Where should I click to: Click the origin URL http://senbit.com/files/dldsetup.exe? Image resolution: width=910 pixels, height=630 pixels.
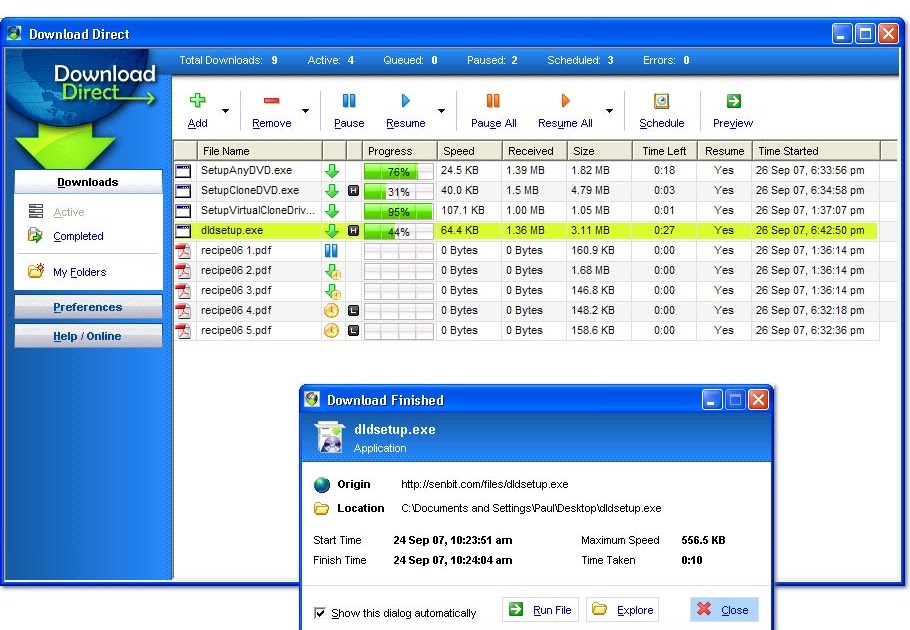[x=485, y=484]
